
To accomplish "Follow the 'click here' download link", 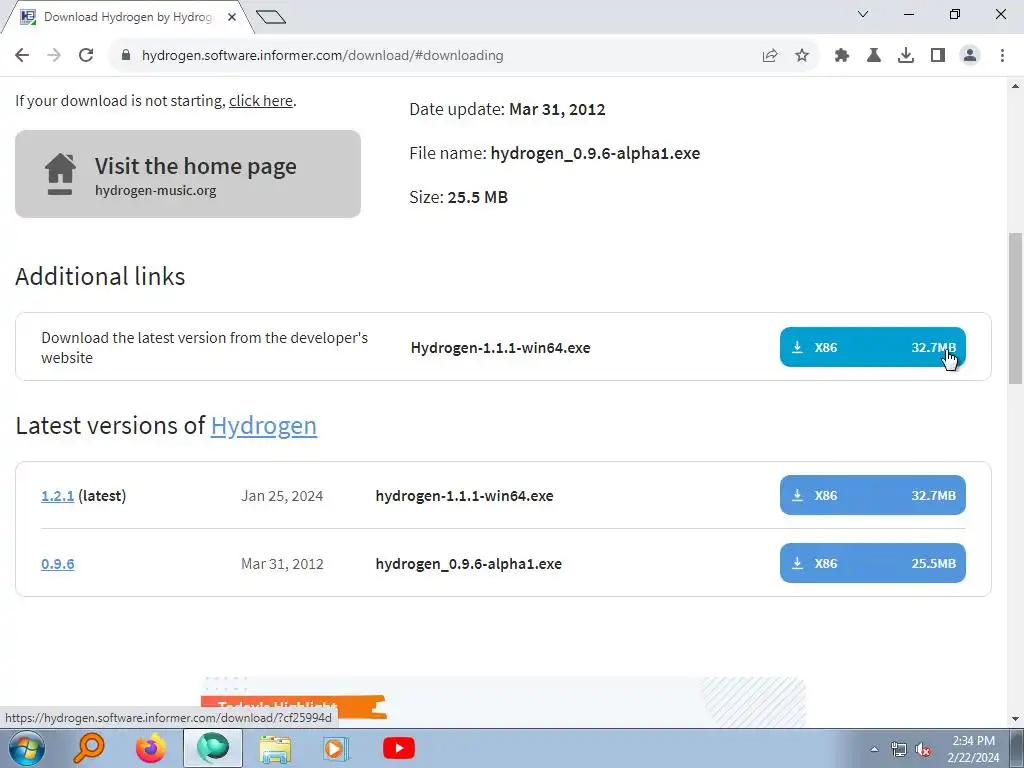I will [261, 101].
